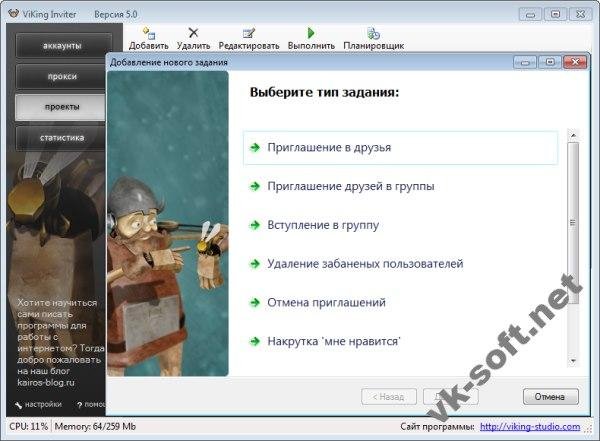Click green arrow beside Отмена приглашений
Viewport: 600px width, 441px height.
255,302
